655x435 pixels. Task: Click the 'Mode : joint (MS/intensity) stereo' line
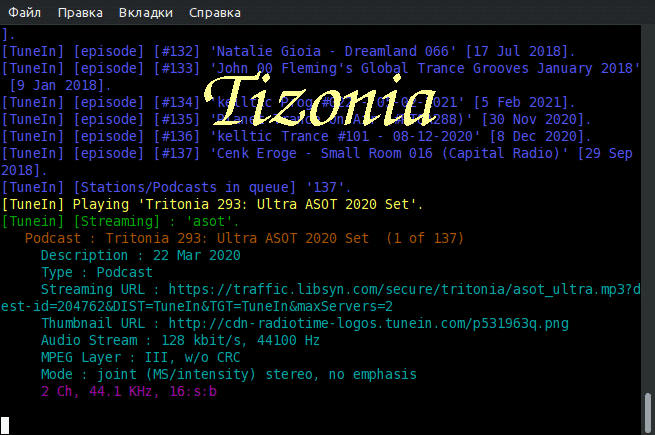coord(228,374)
